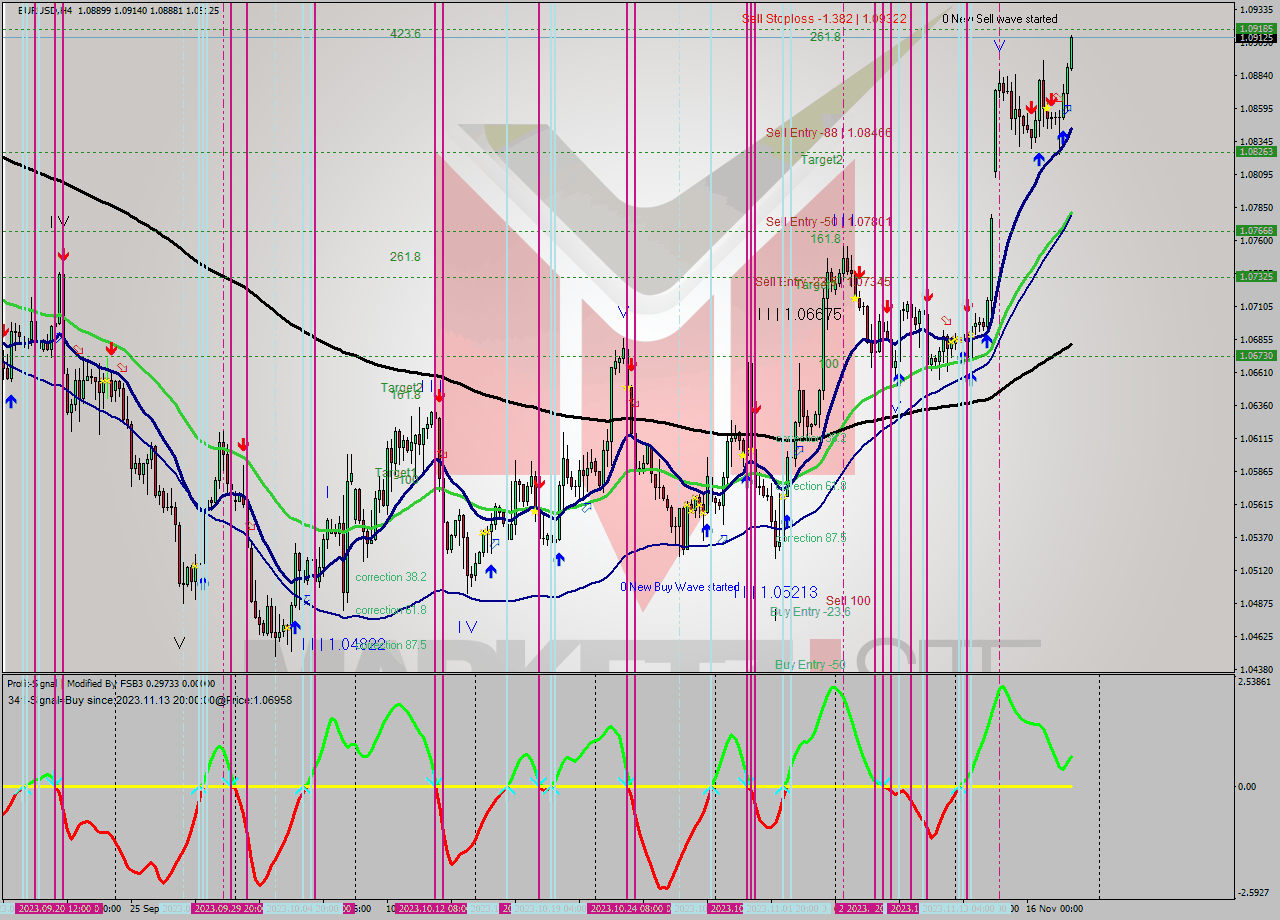Select the 2023.09.20 12:00 date marker
Image resolution: width=1280 pixels, height=920 pixels.
pos(59,908)
